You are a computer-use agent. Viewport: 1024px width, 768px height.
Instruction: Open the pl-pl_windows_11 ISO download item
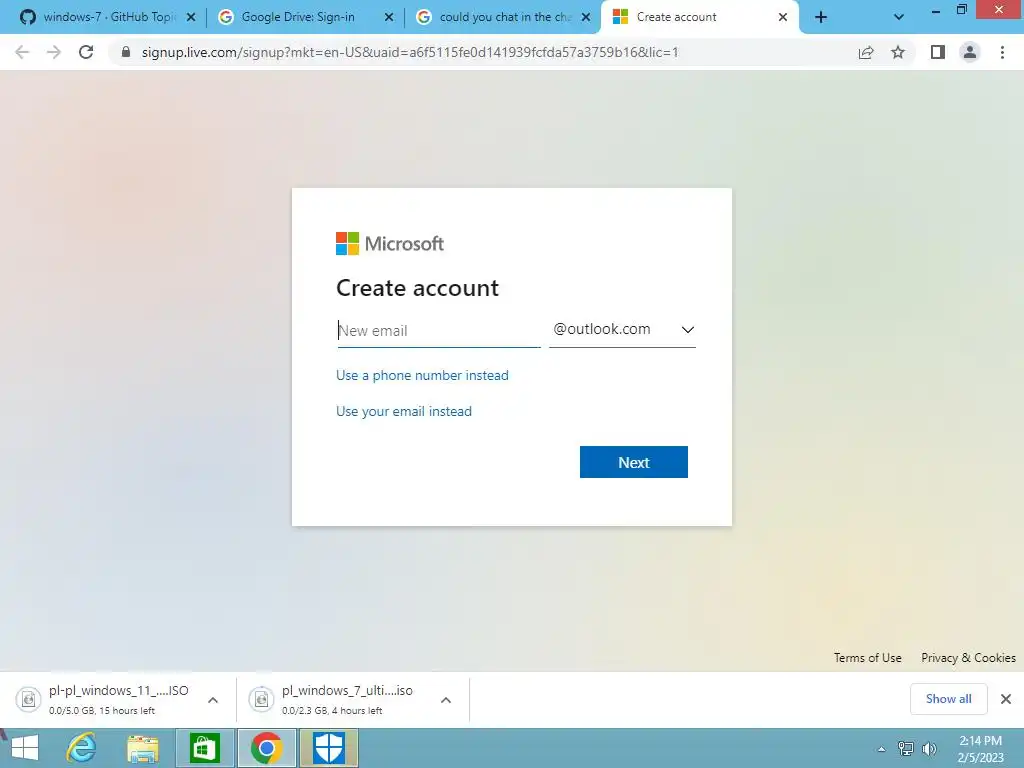pyautogui.click(x=104, y=699)
